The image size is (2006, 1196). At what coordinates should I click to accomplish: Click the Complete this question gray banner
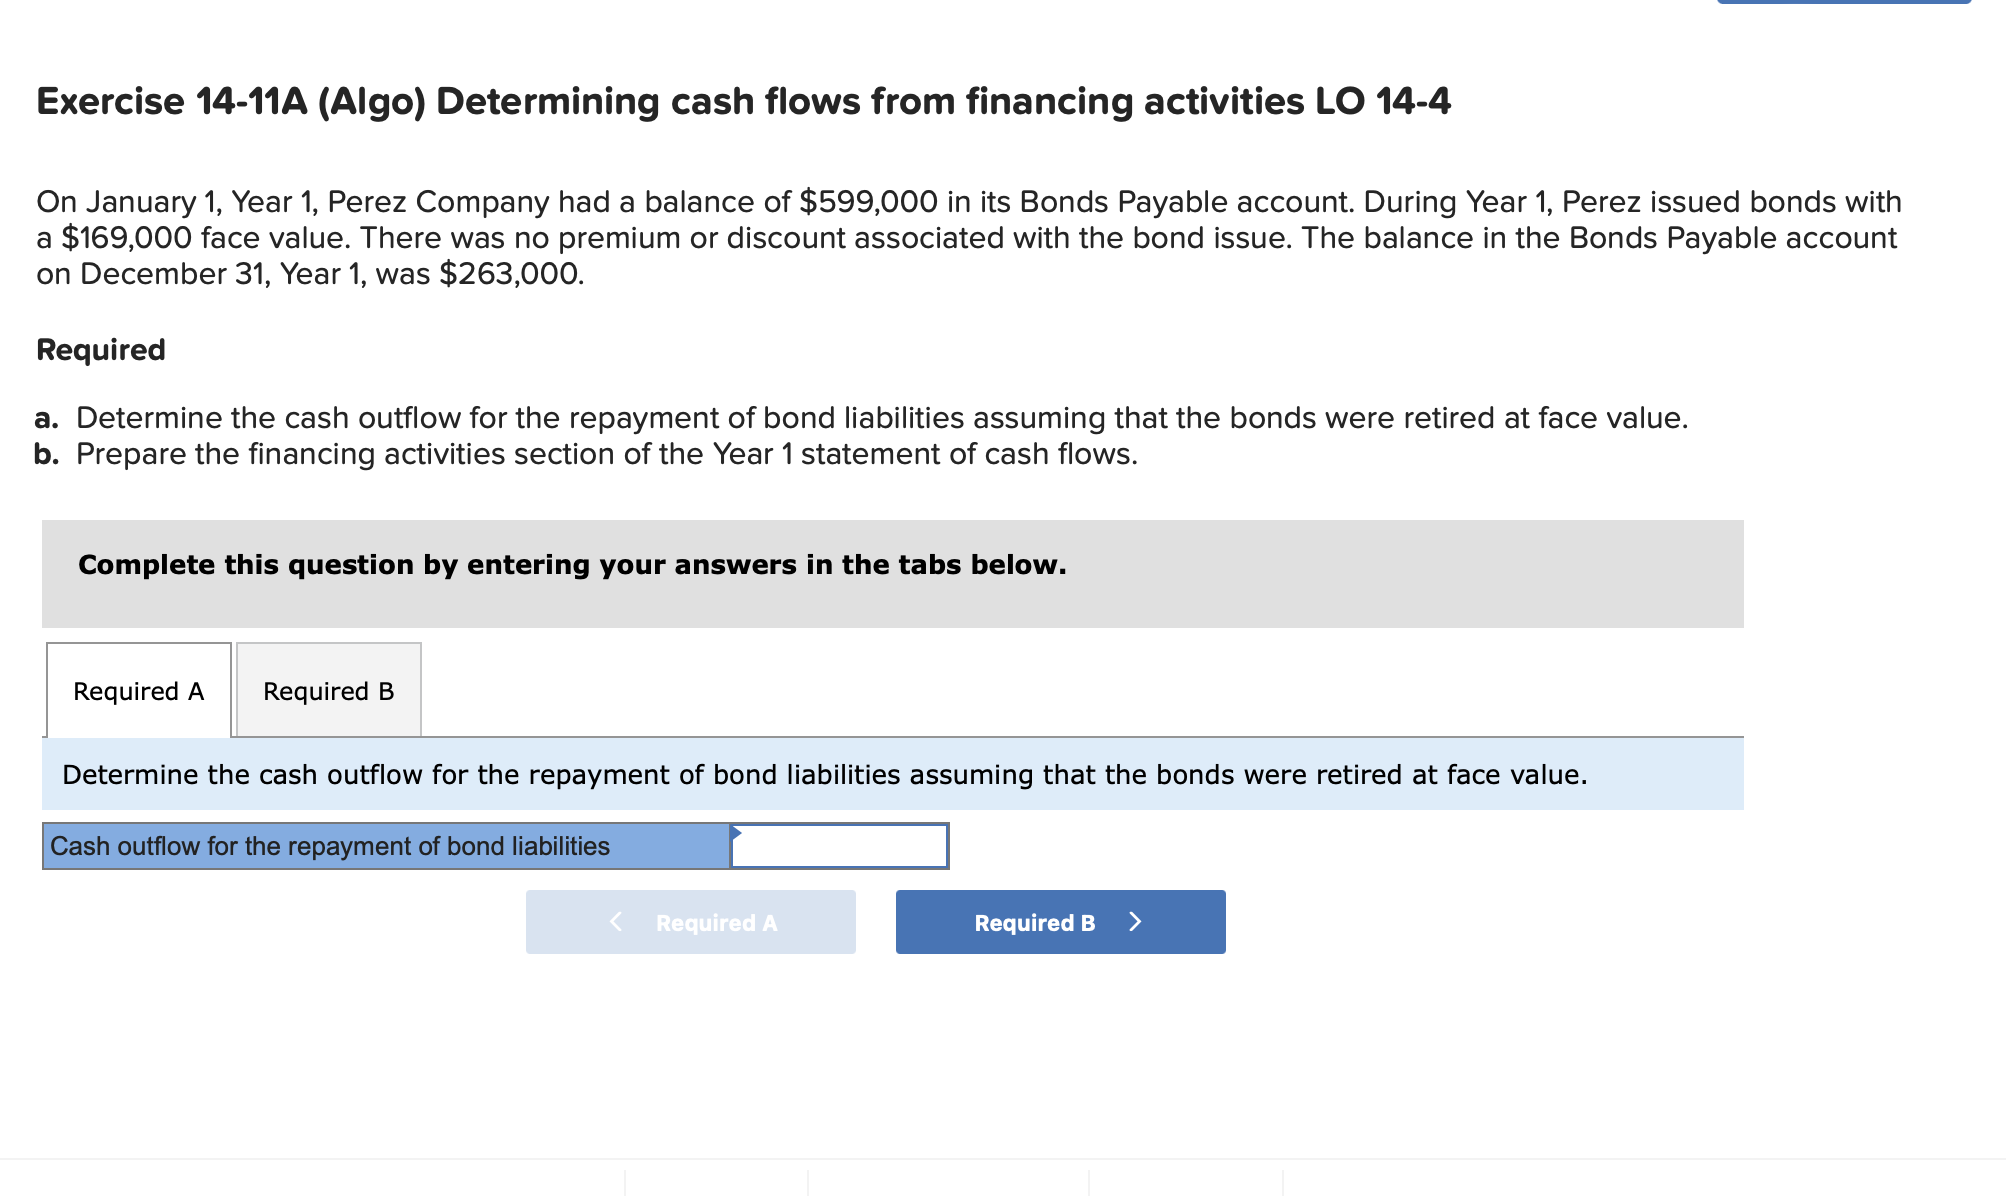pyautogui.click(x=572, y=564)
